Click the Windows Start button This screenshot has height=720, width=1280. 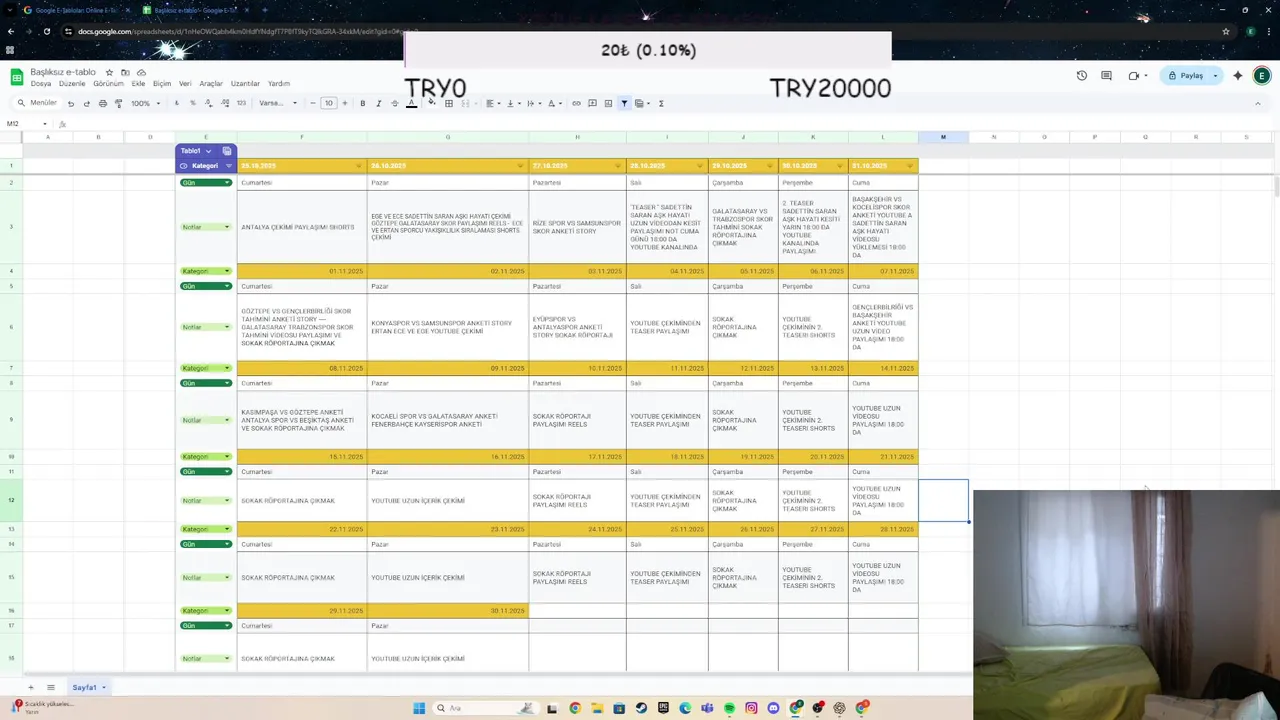coord(419,708)
